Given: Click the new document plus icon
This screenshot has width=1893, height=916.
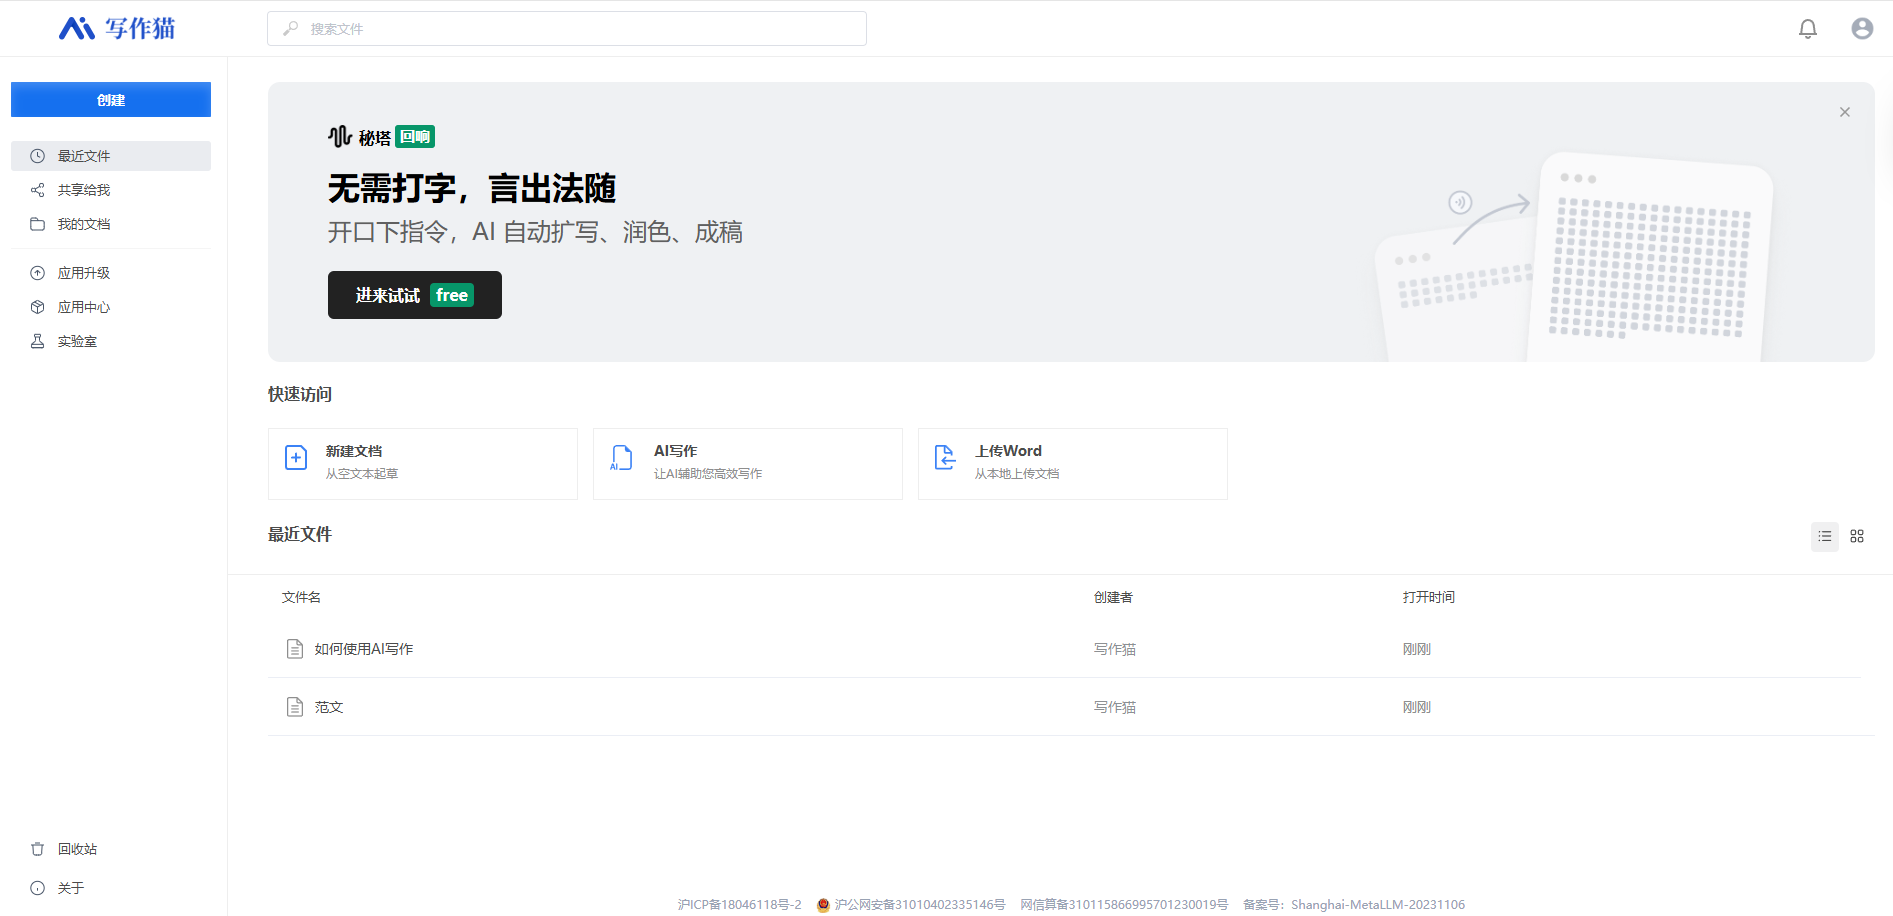Looking at the screenshot, I should point(296,458).
